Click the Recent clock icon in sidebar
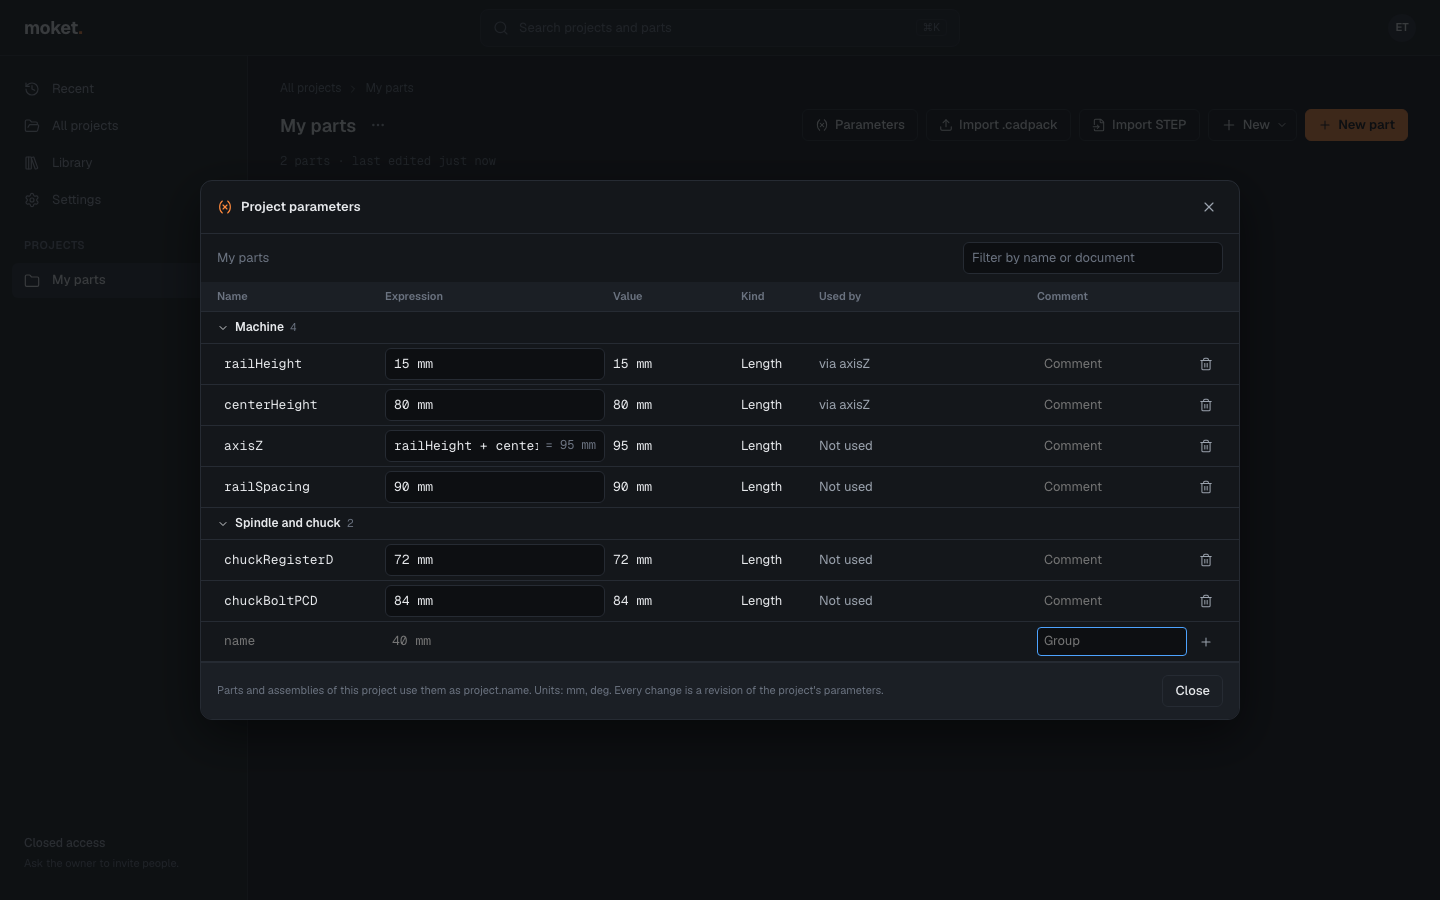Viewport: 1440px width, 900px height. 32,89
